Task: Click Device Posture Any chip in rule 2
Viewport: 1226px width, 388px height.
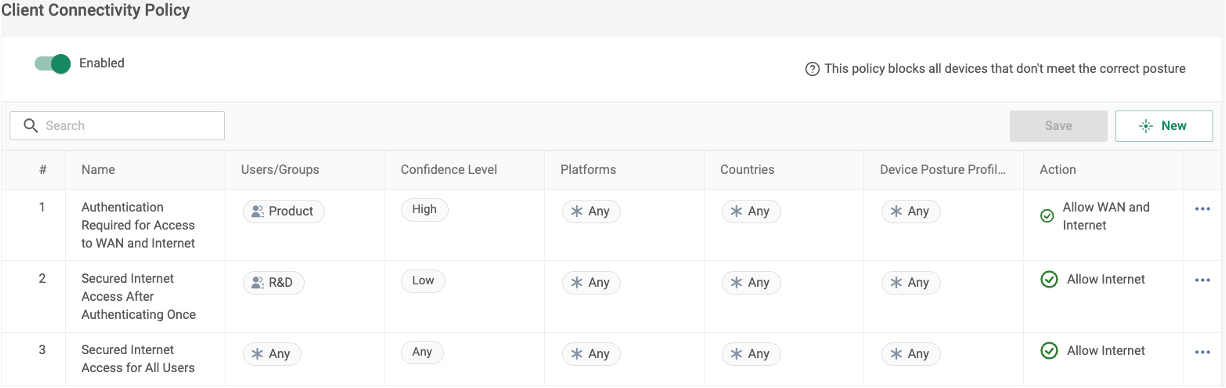Action: [x=911, y=283]
